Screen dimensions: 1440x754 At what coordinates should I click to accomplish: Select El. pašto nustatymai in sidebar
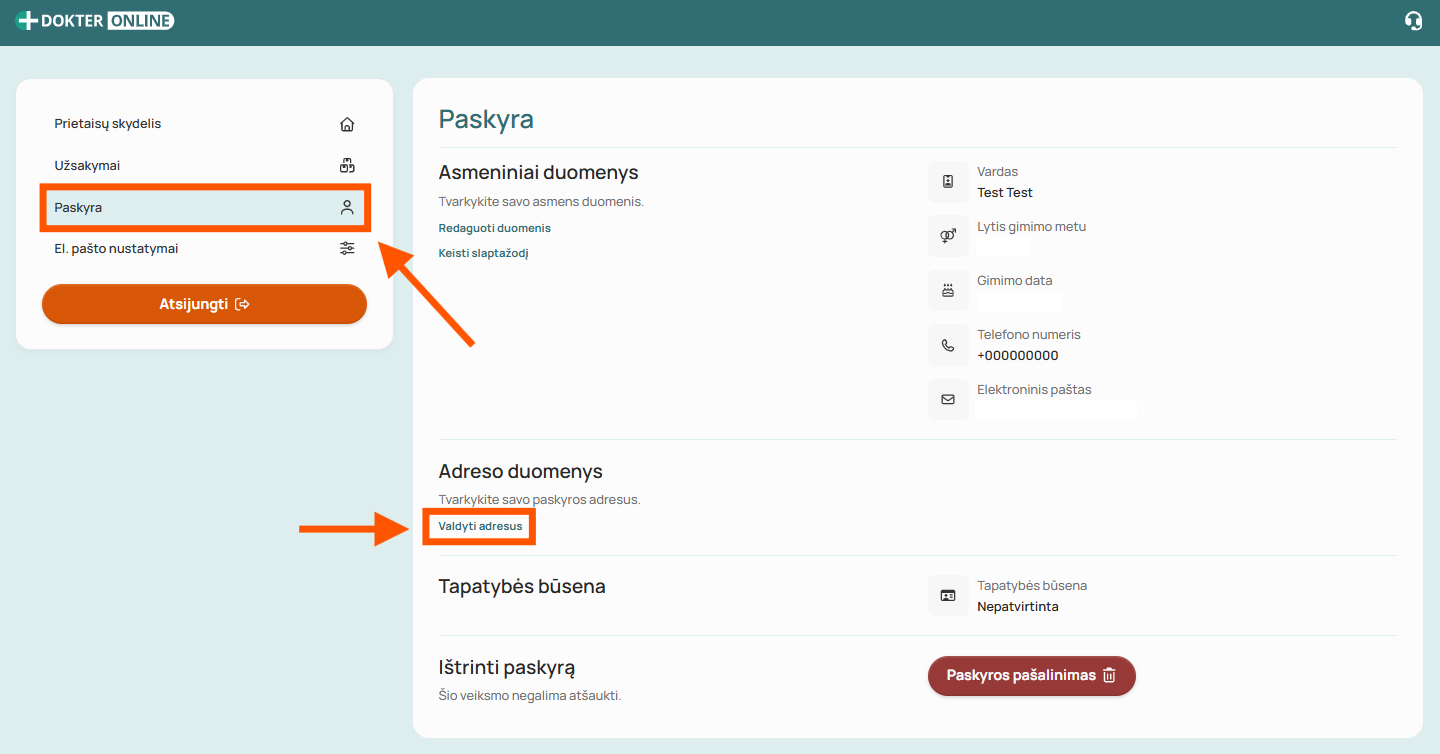coord(204,248)
